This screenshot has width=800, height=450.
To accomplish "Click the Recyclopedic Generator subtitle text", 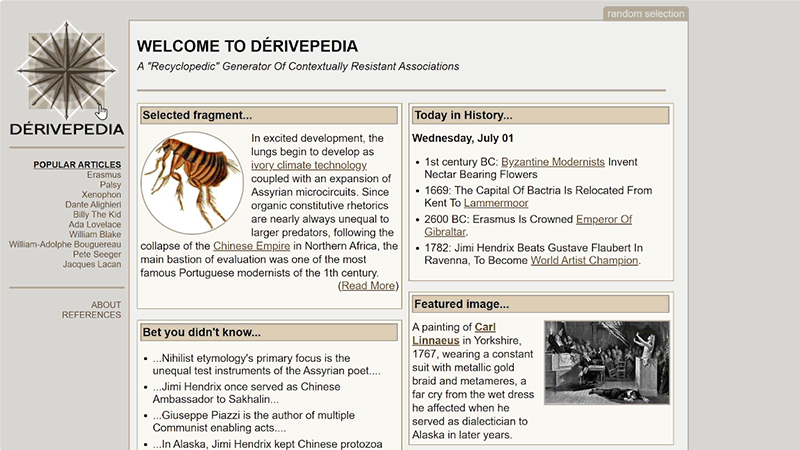I will [298, 66].
